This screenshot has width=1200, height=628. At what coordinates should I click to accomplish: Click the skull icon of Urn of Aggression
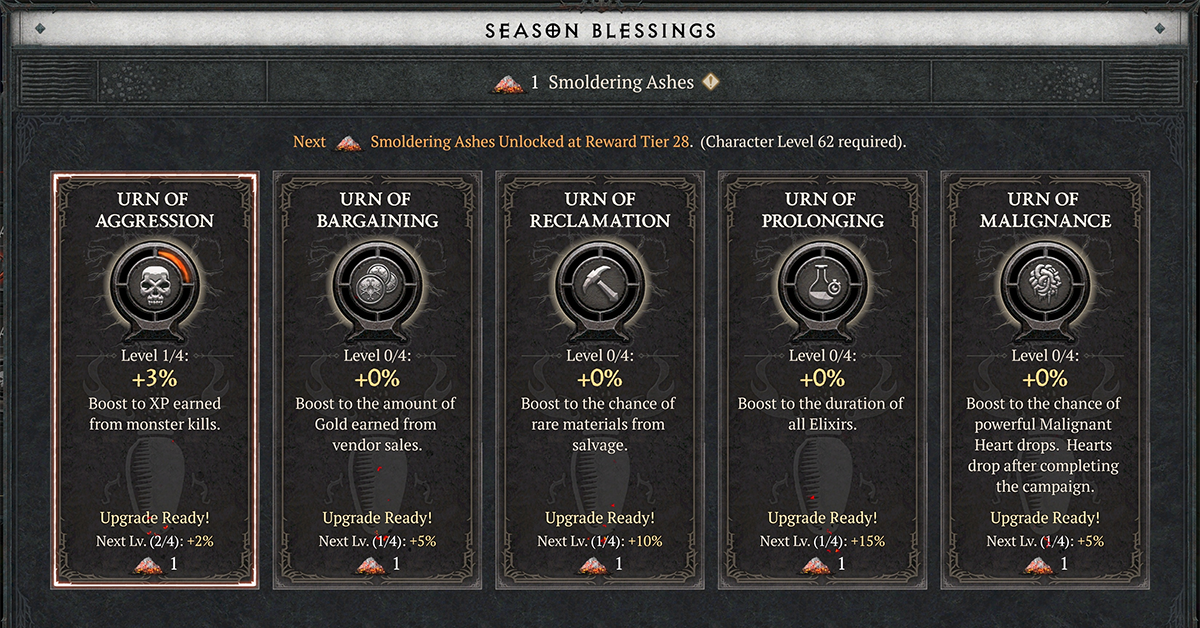[x=155, y=285]
